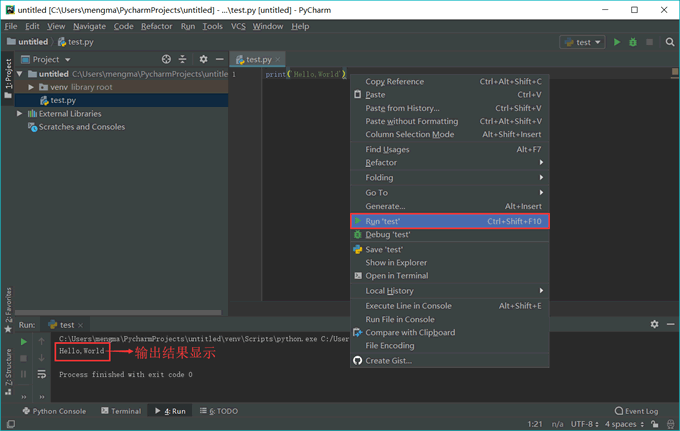Open the 'test' run configuration dropdown

click(x=583, y=42)
